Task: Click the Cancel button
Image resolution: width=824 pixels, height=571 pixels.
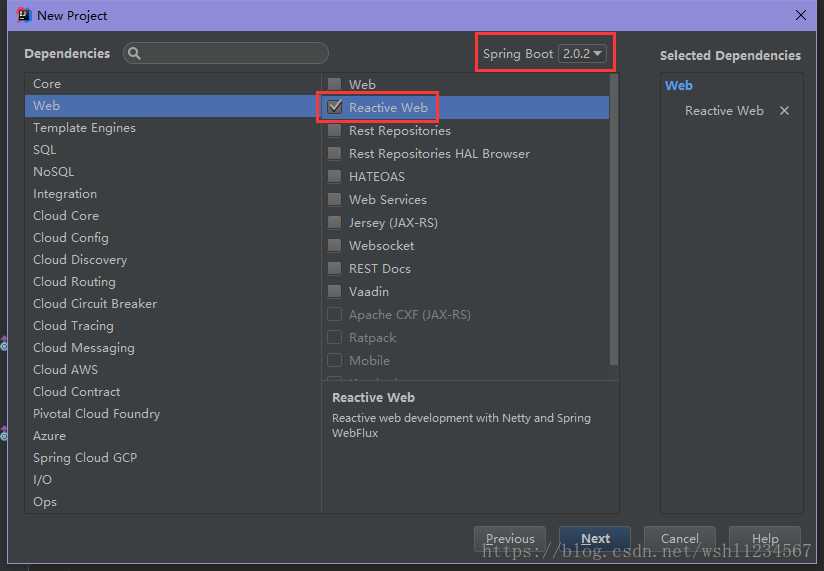Action: coord(679,539)
